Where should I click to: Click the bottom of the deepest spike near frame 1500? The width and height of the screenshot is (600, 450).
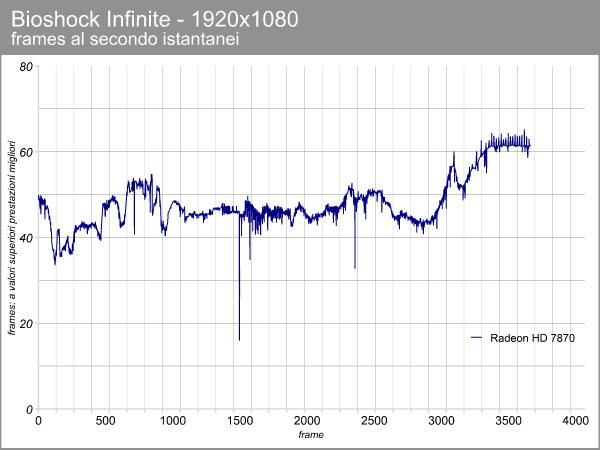click(240, 339)
